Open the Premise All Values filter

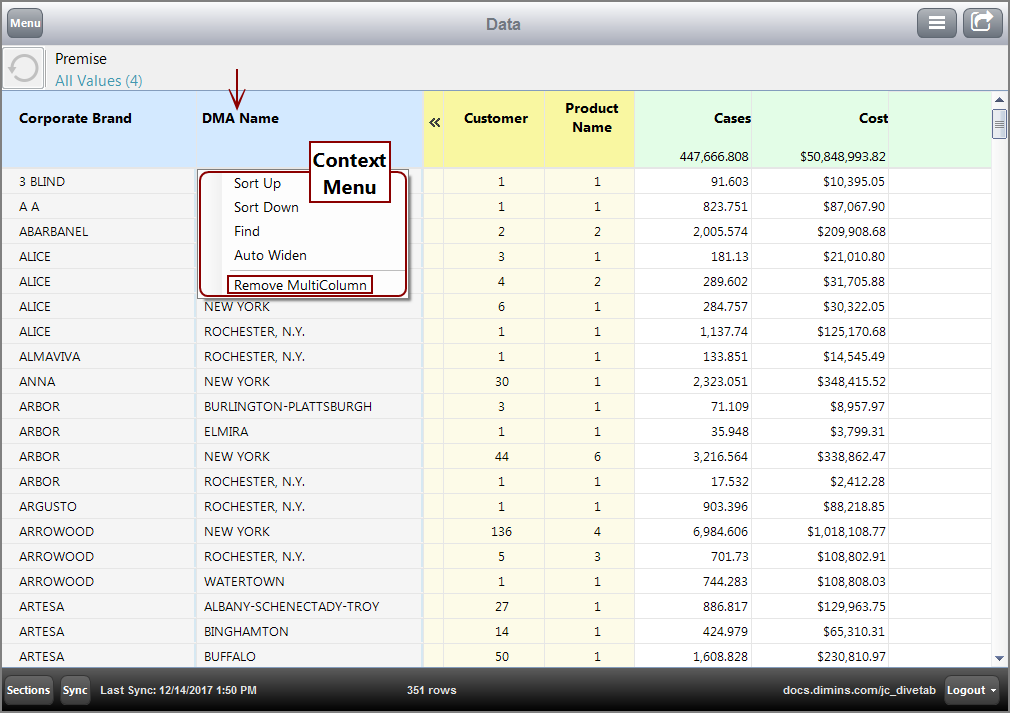98,80
